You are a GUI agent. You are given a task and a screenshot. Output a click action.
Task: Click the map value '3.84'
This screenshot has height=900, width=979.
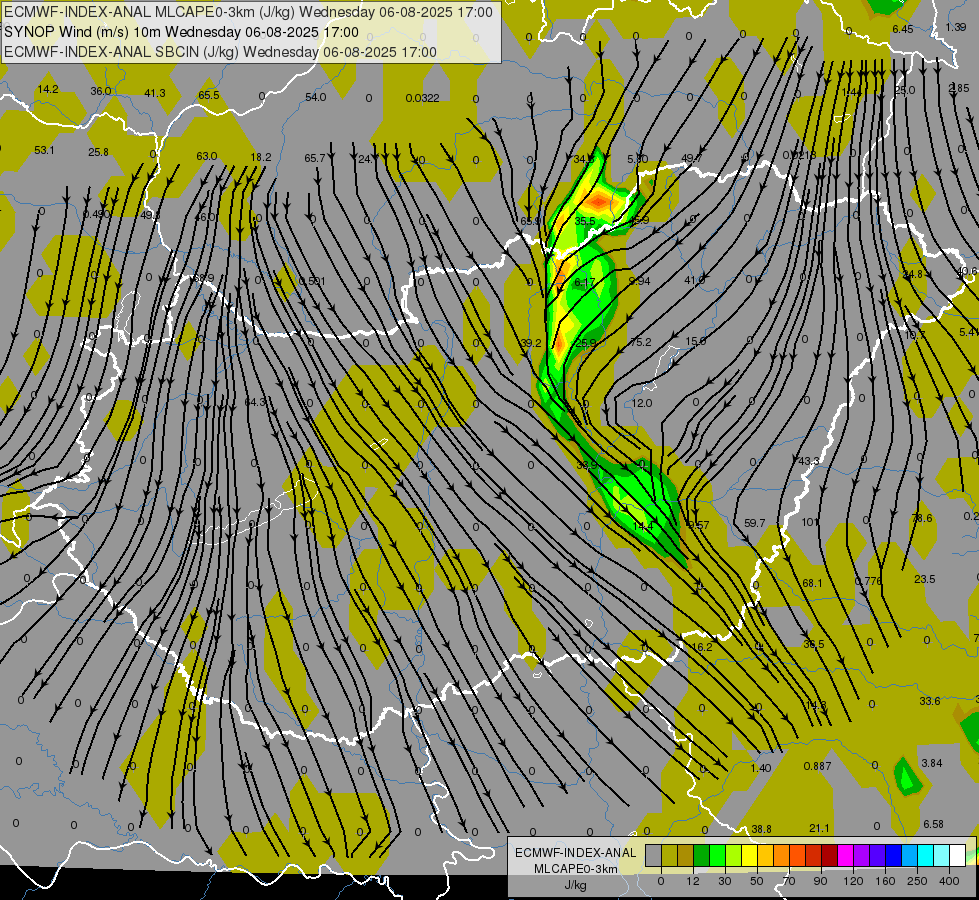[x=932, y=763]
